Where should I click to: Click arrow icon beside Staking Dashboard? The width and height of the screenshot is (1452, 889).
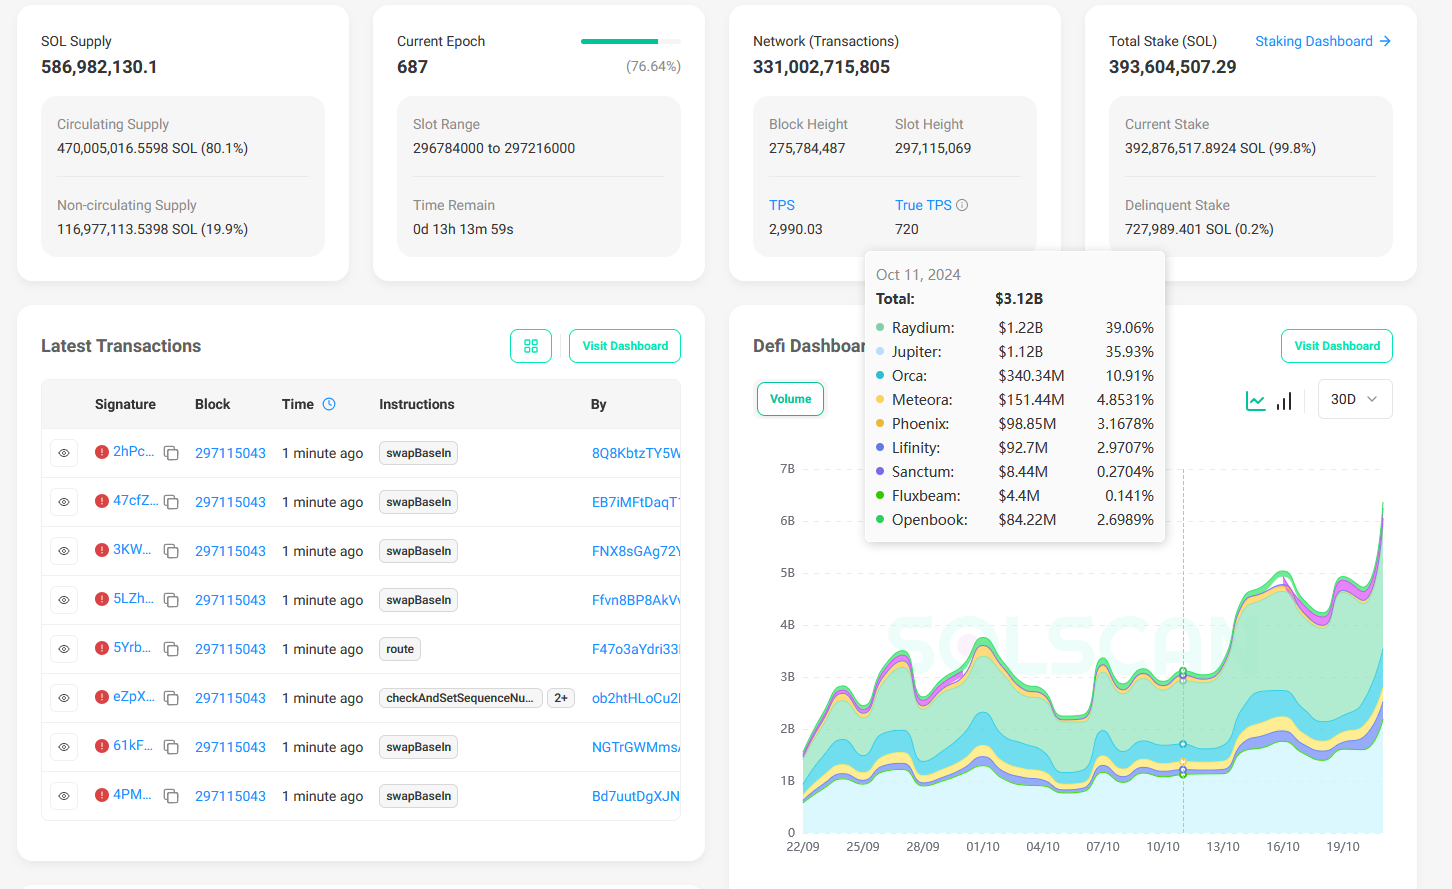tap(1385, 41)
